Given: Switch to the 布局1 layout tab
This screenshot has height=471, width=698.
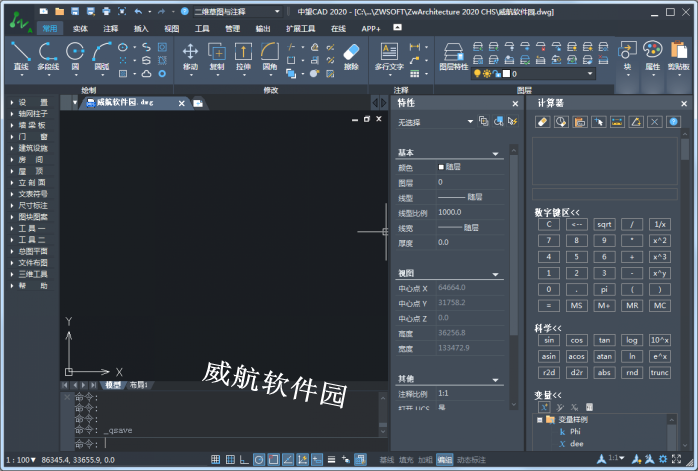Looking at the screenshot, I should [x=138, y=385].
